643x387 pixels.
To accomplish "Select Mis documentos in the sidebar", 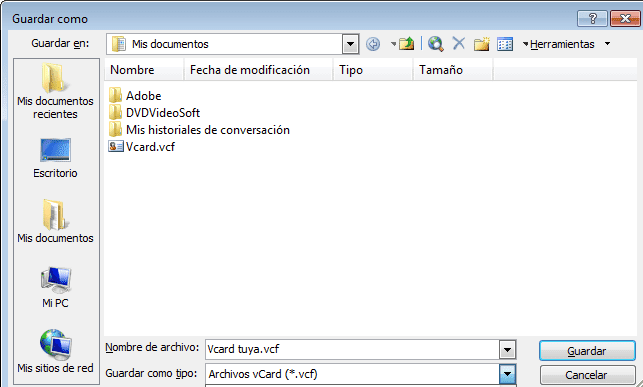I will click(x=55, y=221).
